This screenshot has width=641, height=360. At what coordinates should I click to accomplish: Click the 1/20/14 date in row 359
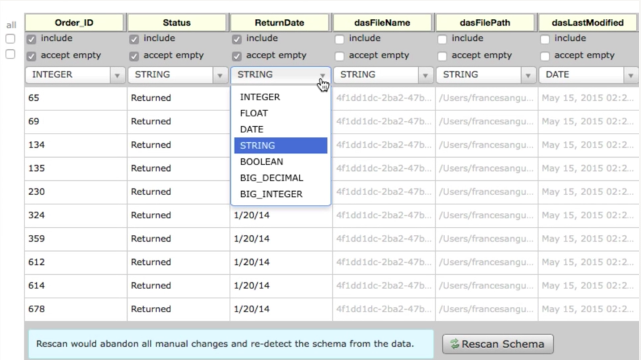251,239
